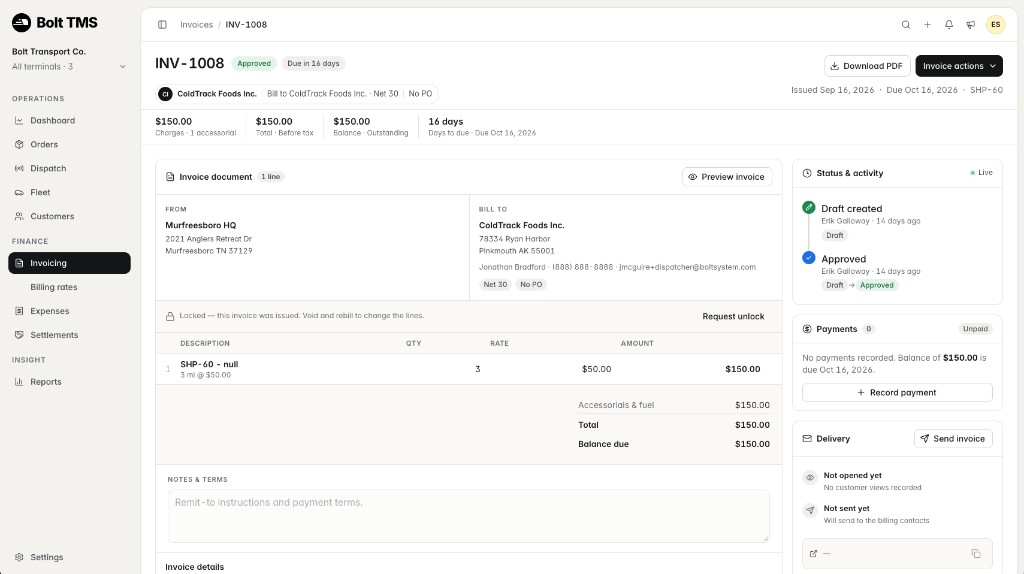Screen dimensions: 1024x574
Task: Click the Approved blue check icon
Action: click(808, 258)
